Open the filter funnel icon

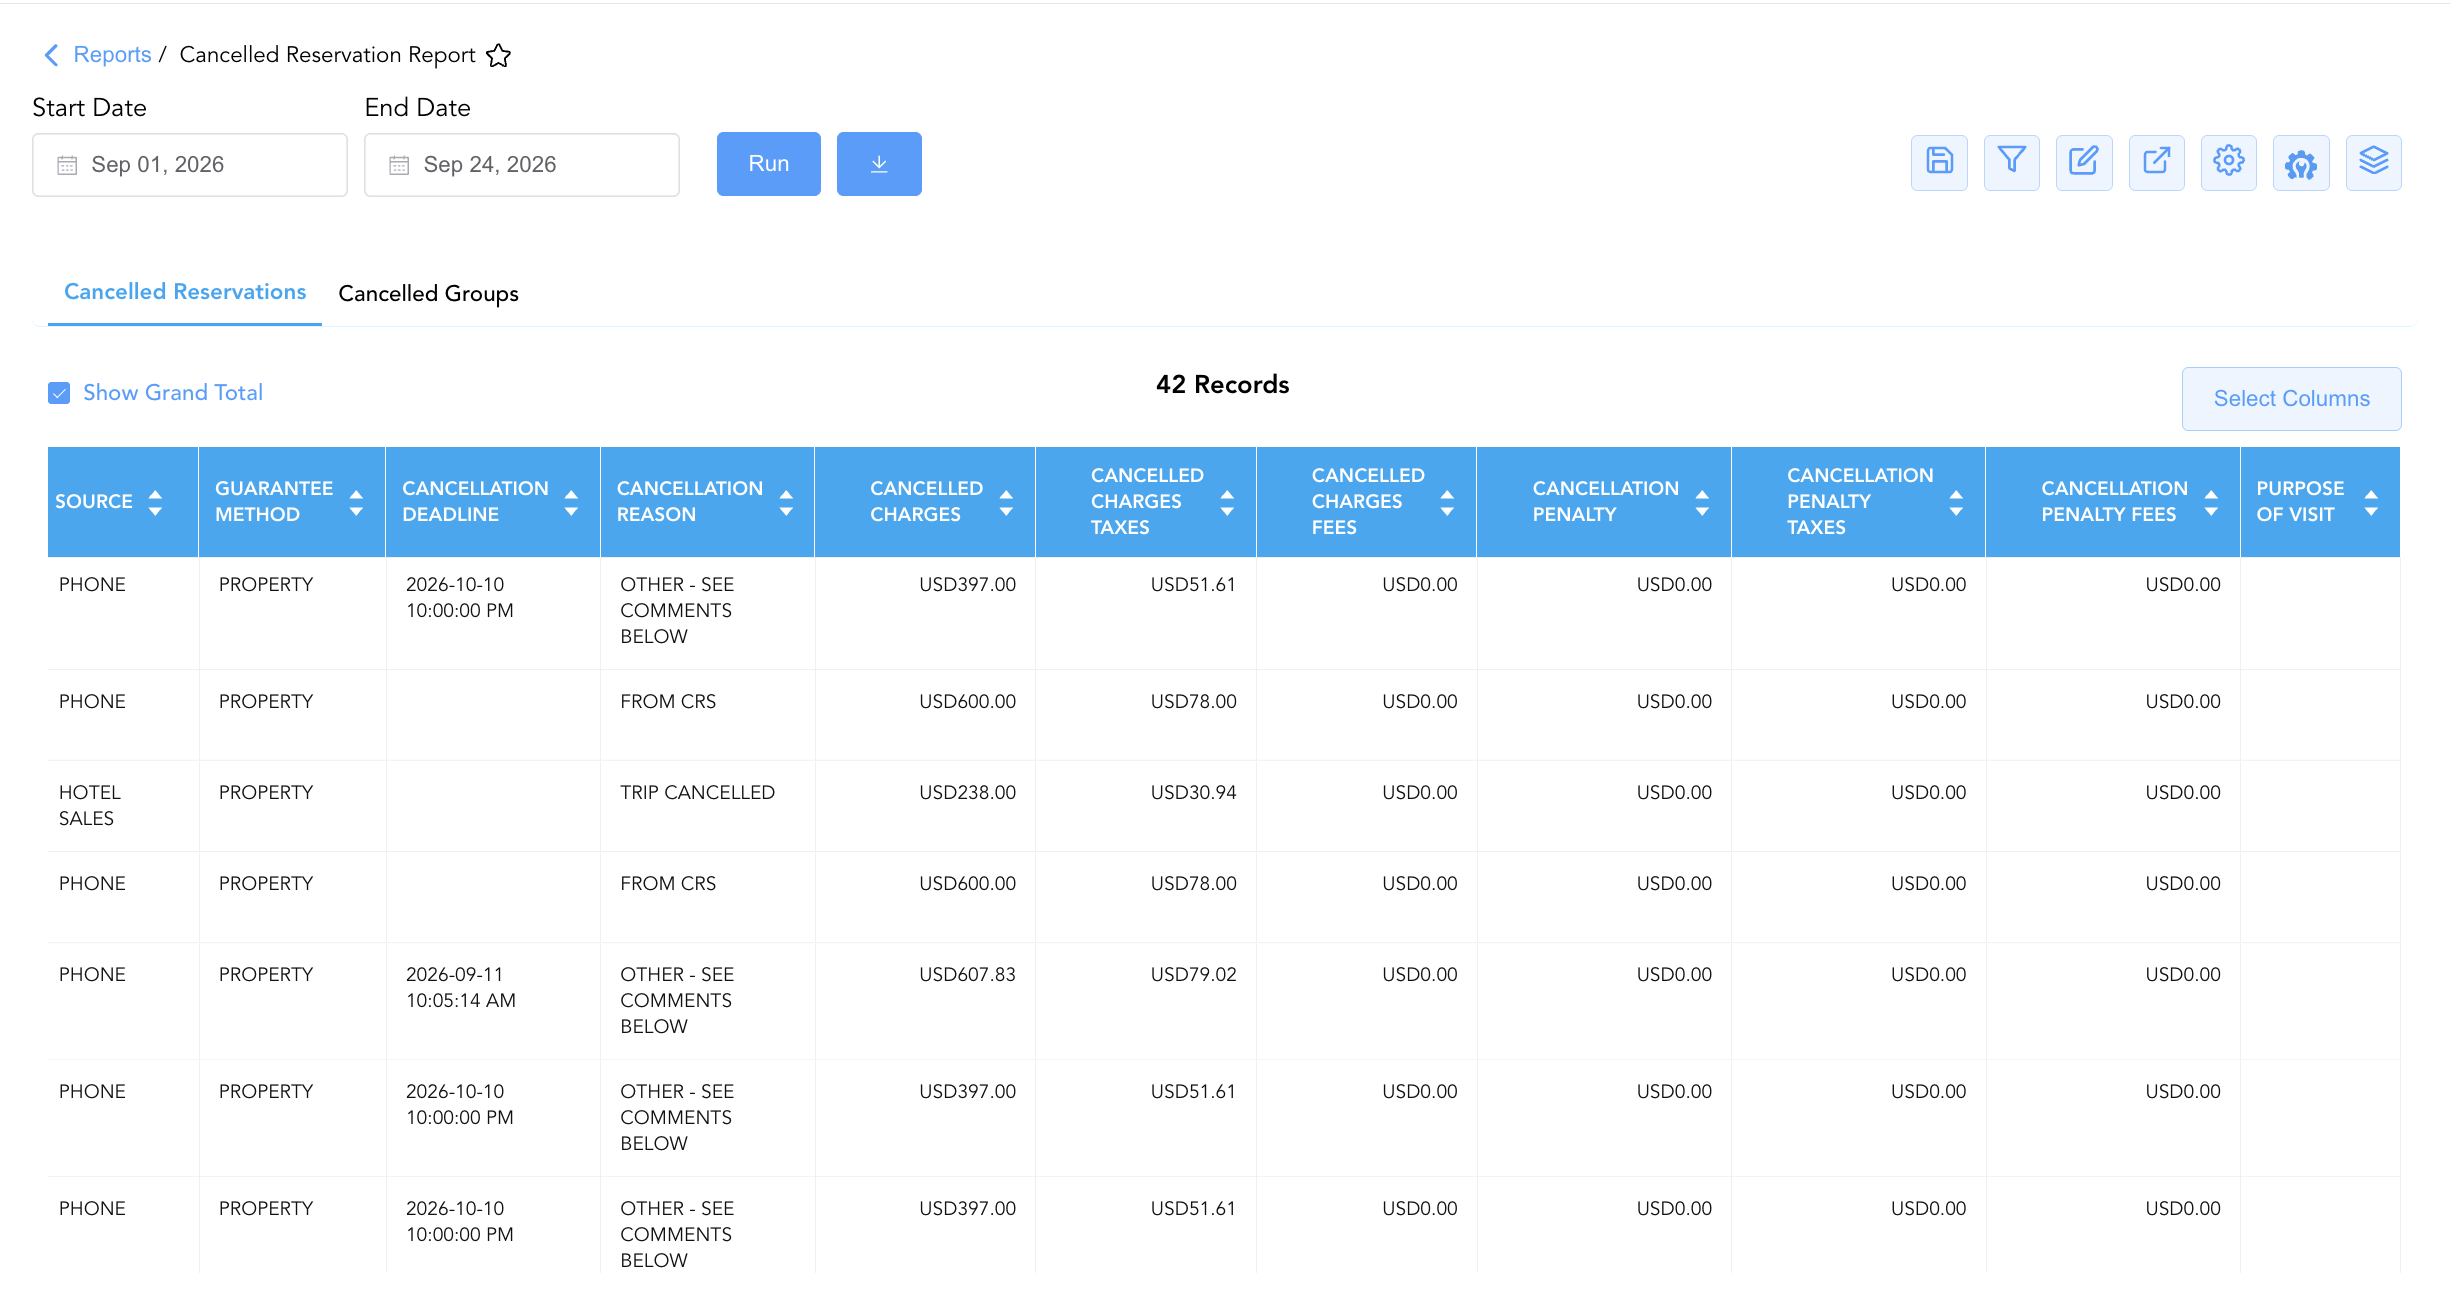2011,162
